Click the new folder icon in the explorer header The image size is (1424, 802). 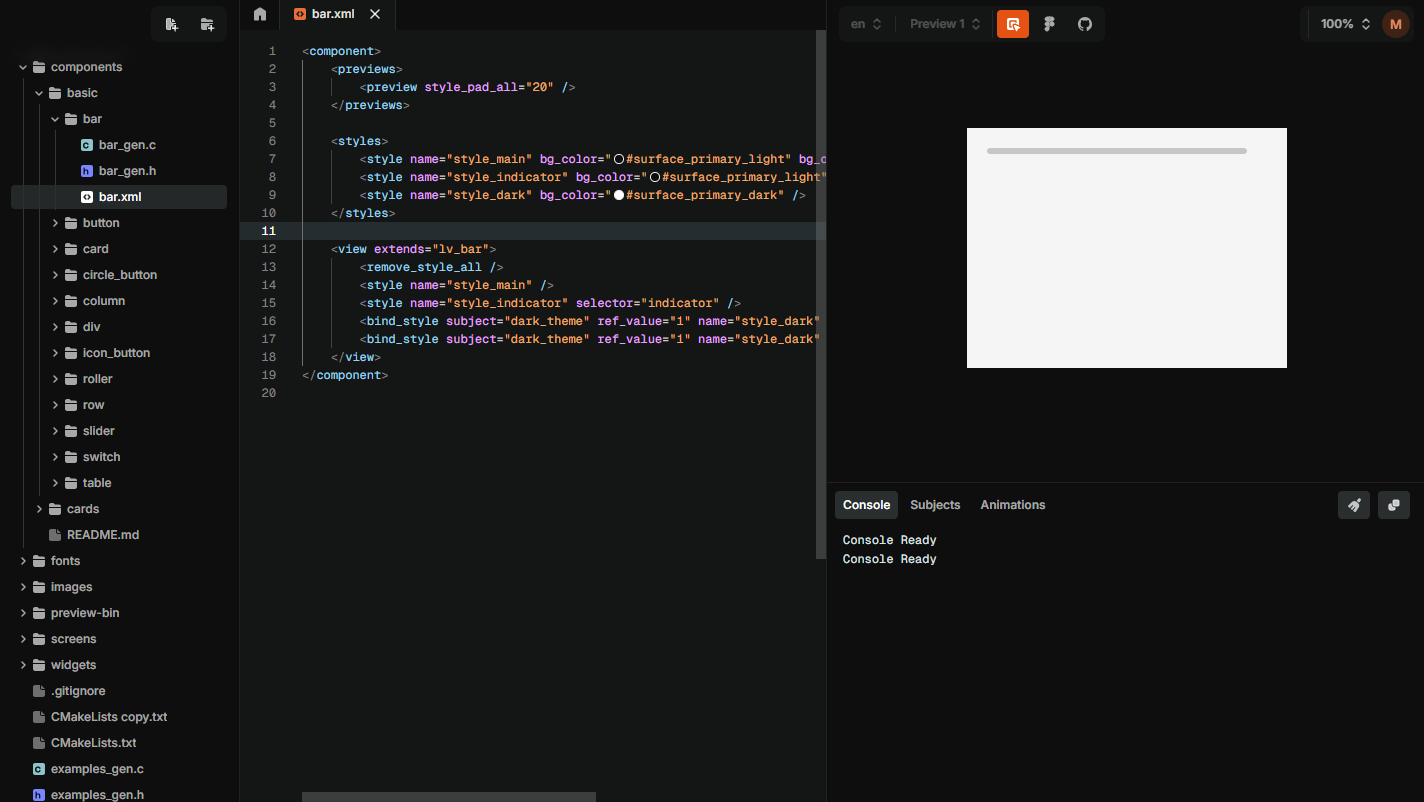(x=207, y=24)
